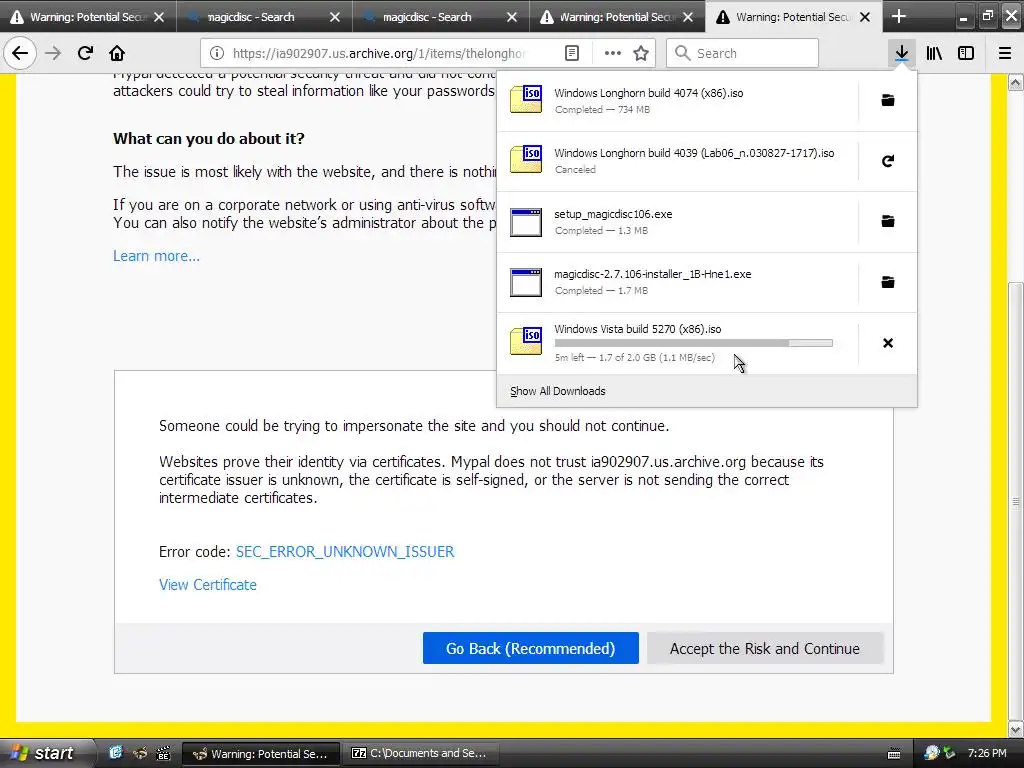This screenshot has height=768, width=1024.
Task: Close the second magicdisc - Search tab
Action: pyautogui.click(x=512, y=17)
